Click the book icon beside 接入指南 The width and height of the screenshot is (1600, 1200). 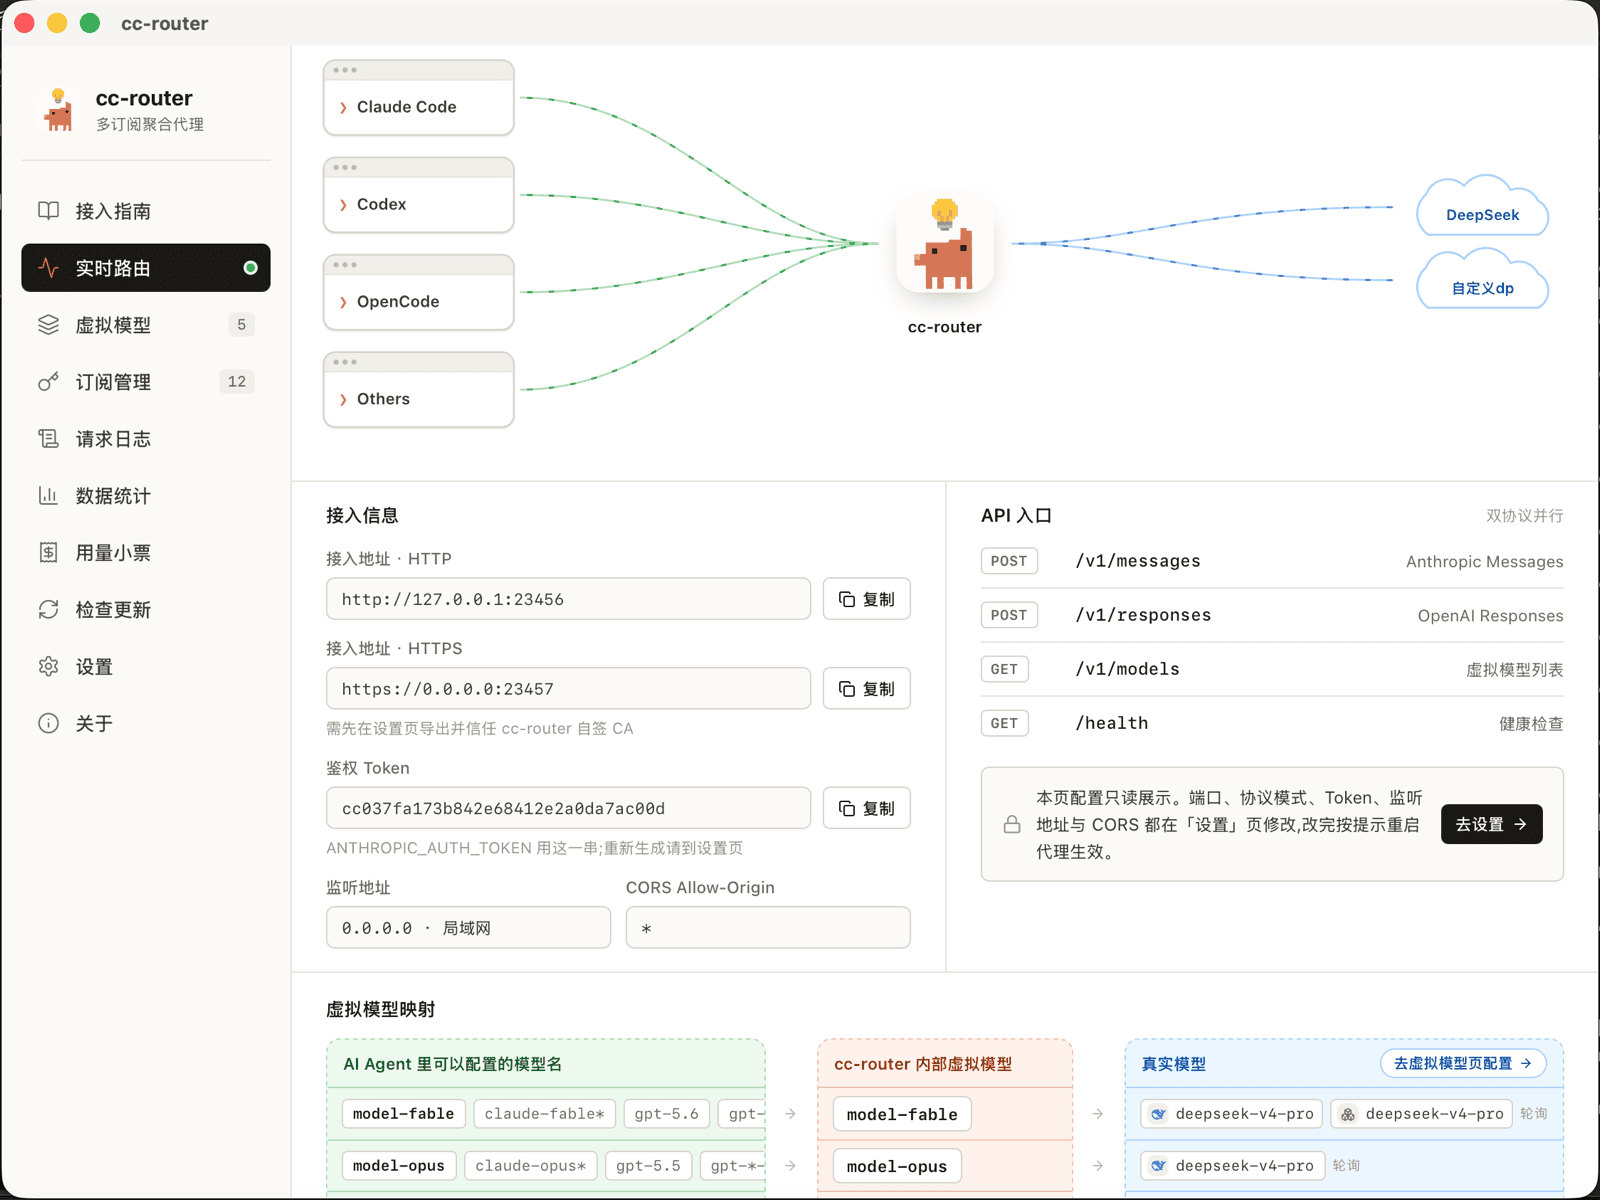[48, 211]
